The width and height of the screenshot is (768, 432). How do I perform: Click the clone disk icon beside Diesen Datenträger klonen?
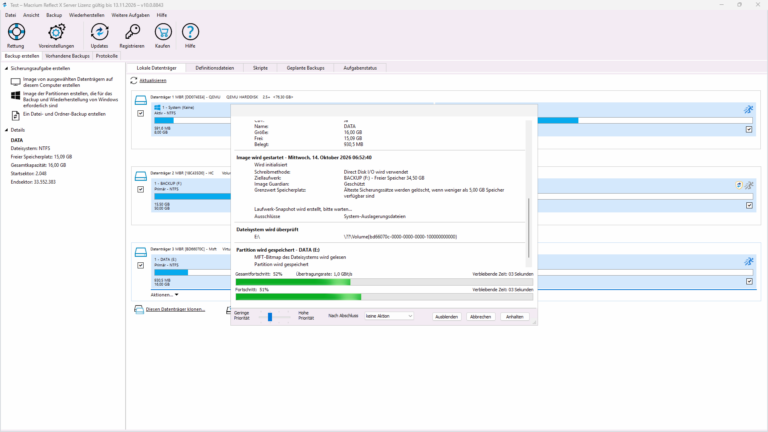(x=139, y=310)
